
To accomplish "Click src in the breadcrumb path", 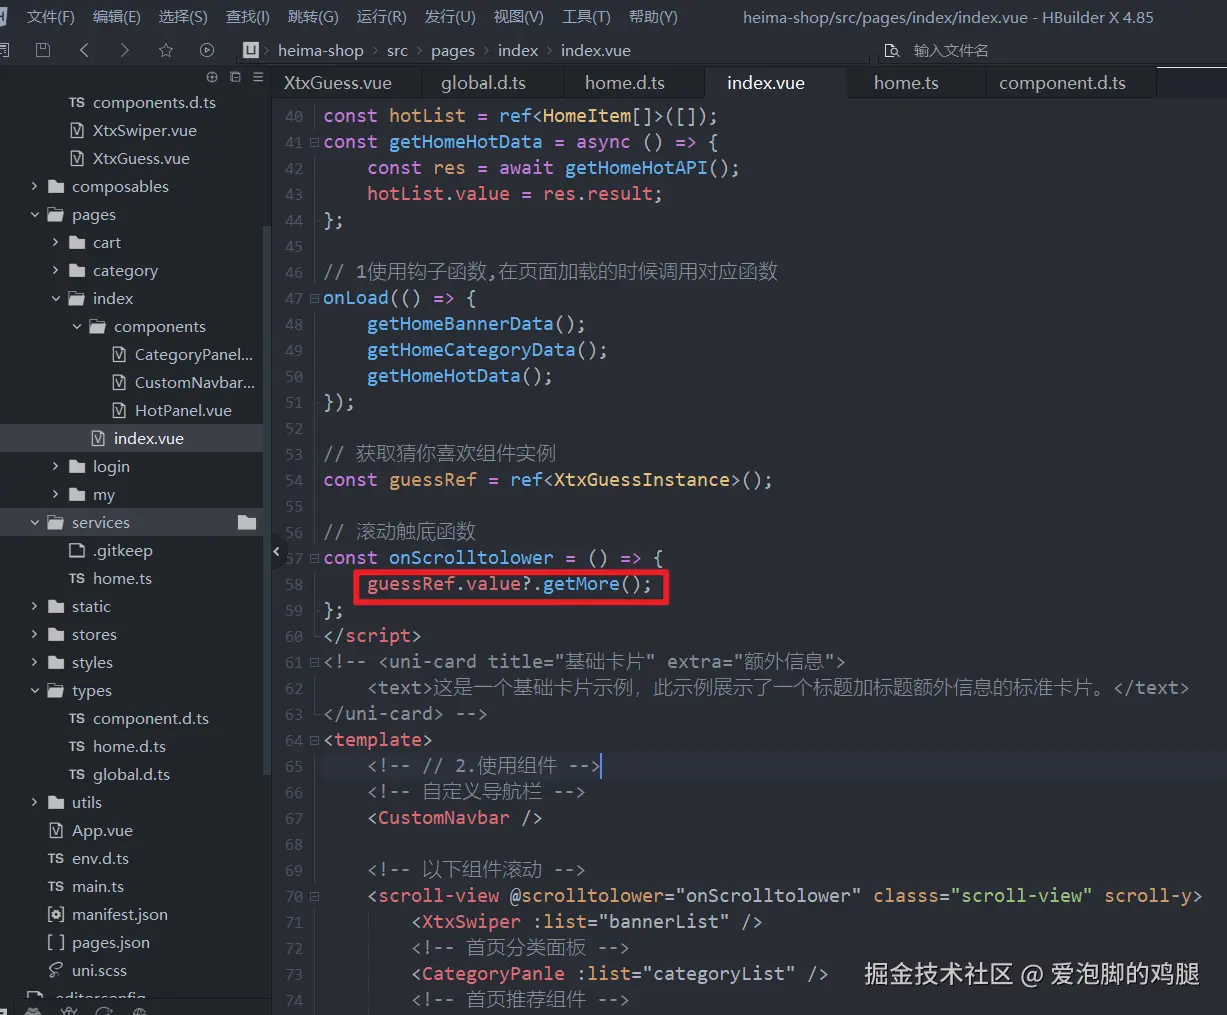I will coord(397,50).
